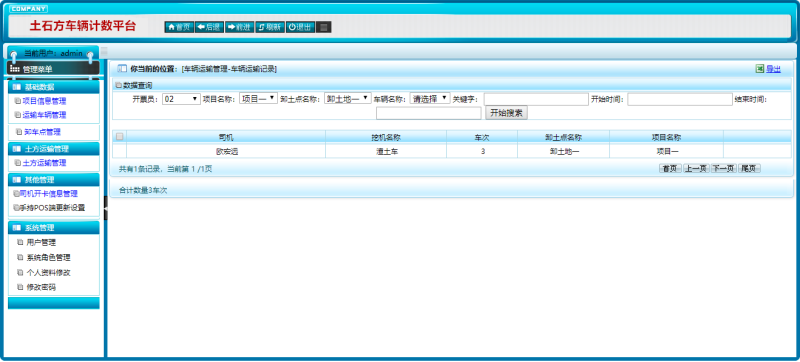Image resolution: width=800 pixels, height=362 pixels.
Task: Open the 卸土点名称 dropdown
Action: tap(347, 99)
